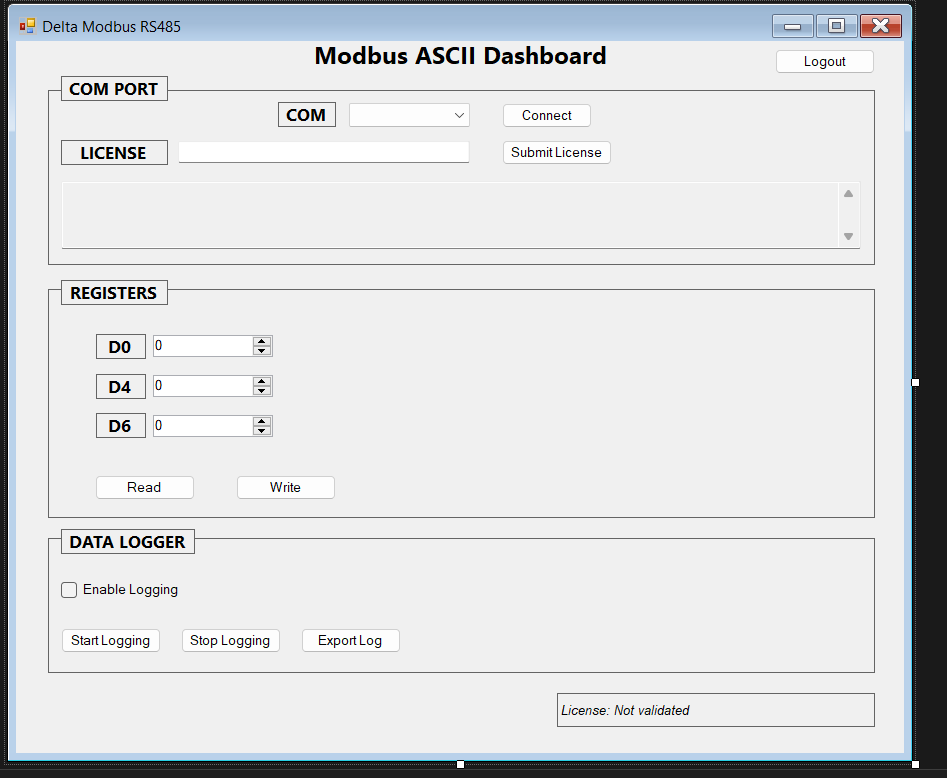Image resolution: width=947 pixels, height=778 pixels.
Task: Click the message log scrollbar up arrow
Action: tap(849, 193)
